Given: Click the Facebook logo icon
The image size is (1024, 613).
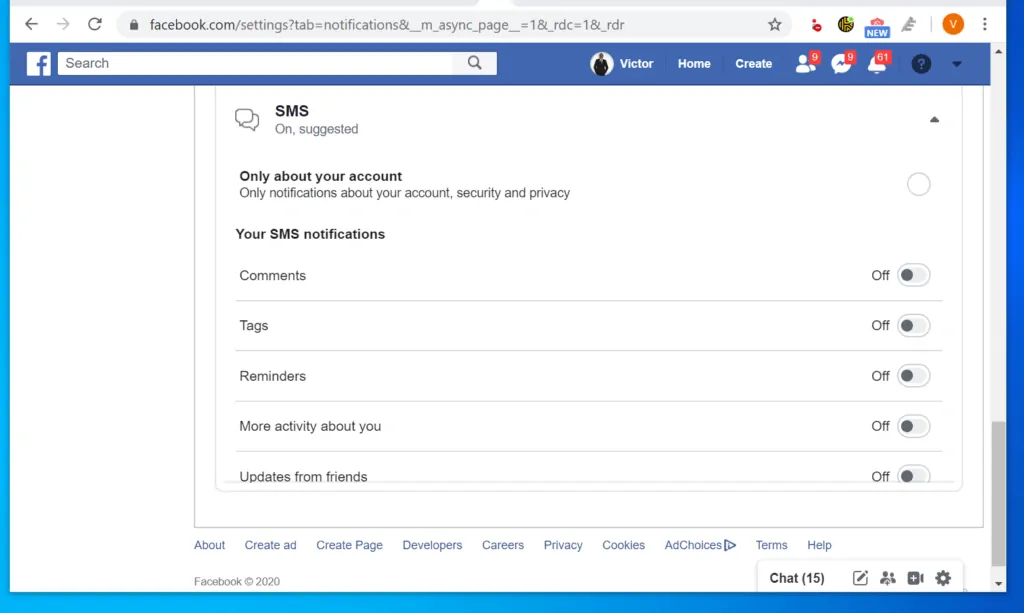Looking at the screenshot, I should (x=39, y=63).
